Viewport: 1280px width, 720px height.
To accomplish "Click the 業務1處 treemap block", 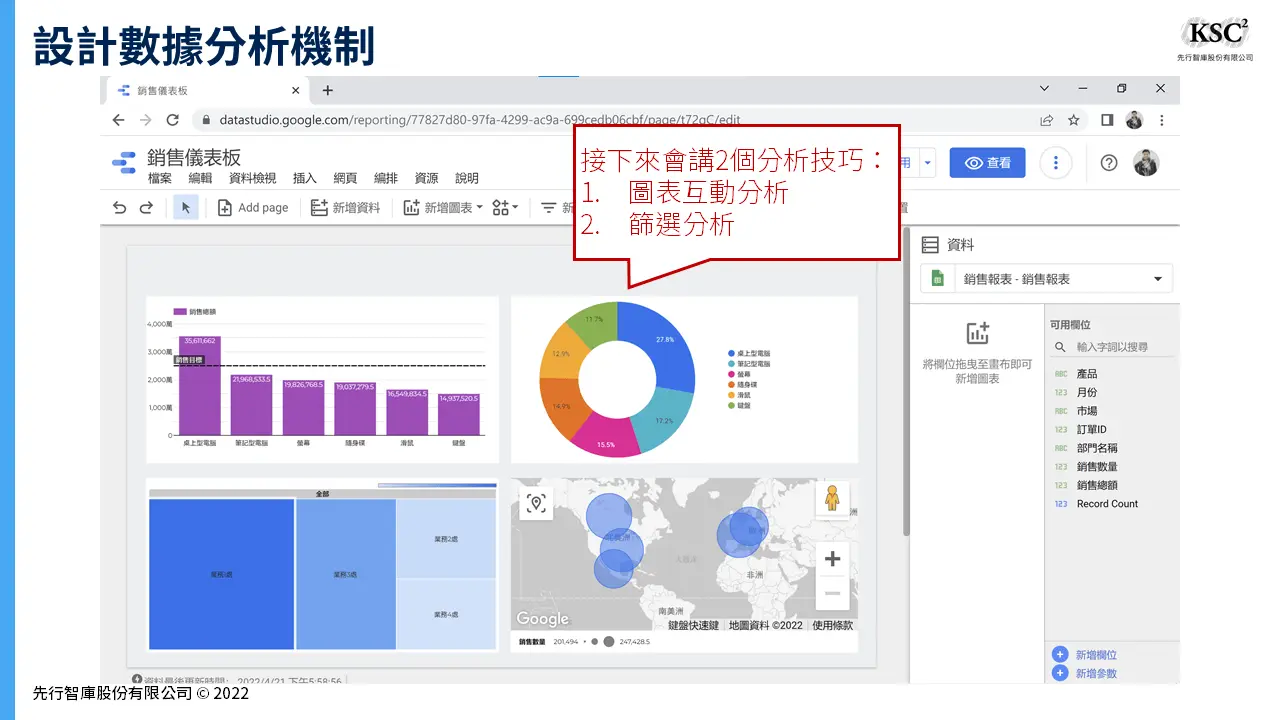I will 221,574.
